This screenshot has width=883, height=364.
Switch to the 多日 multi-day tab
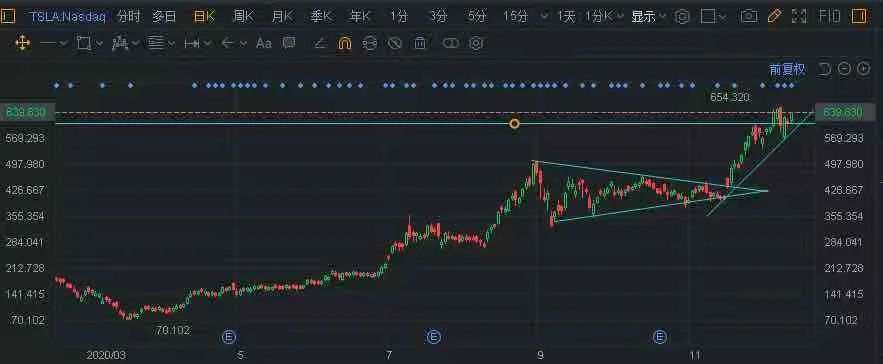(164, 17)
